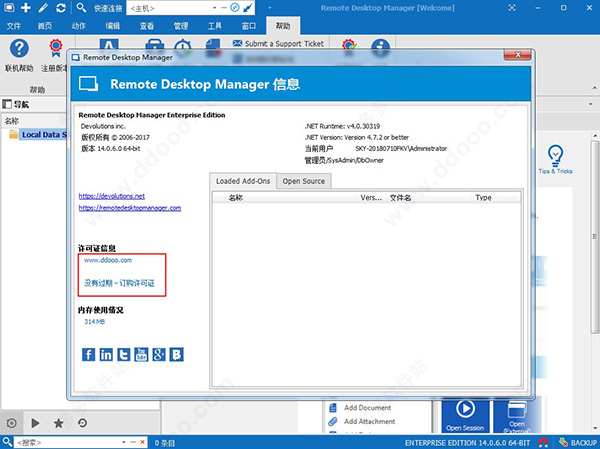Select the Loaded Add-Ons tab

click(243, 181)
